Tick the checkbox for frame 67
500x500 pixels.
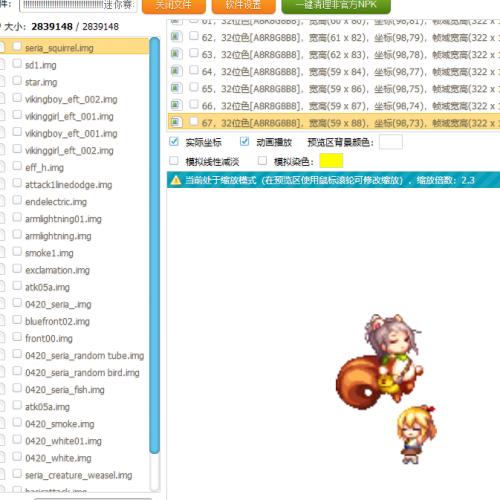[x=194, y=121]
